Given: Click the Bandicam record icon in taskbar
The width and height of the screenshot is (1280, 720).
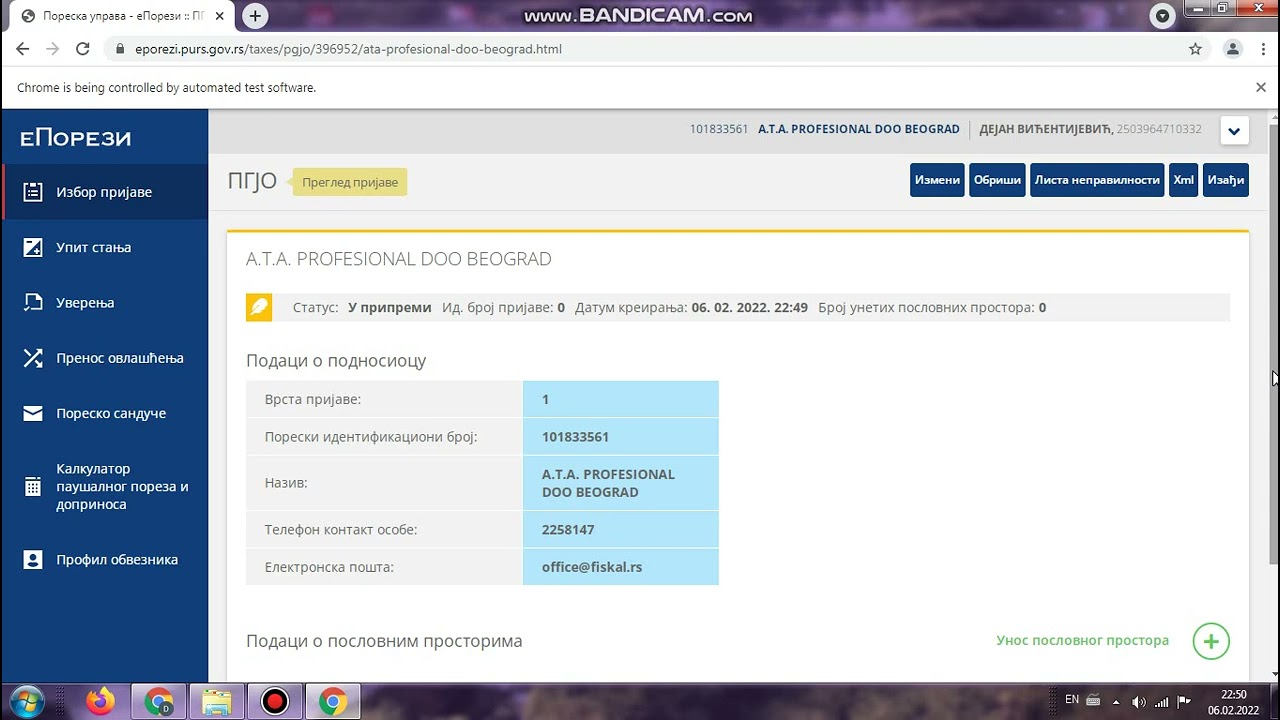Looking at the screenshot, I should [x=274, y=701].
